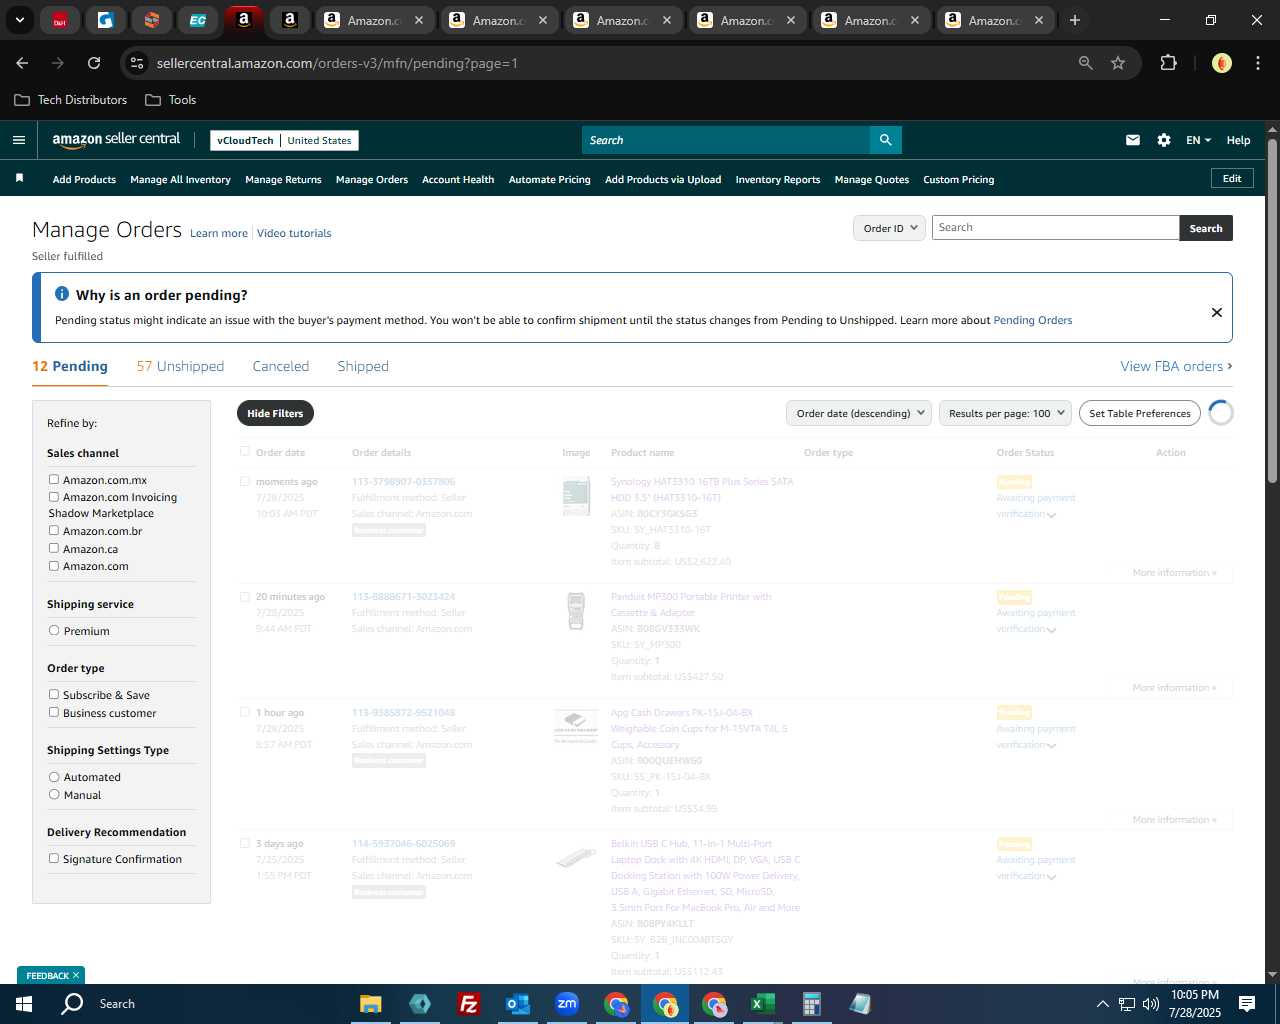Check the Subscribe & Save order type
The image size is (1280, 1024).
click(54, 695)
